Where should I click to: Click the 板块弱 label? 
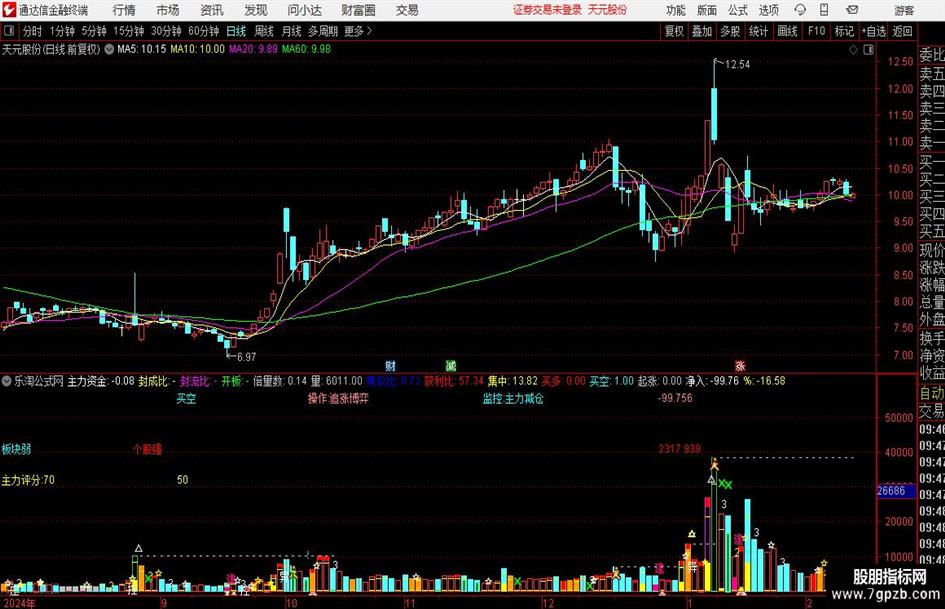pos(16,449)
